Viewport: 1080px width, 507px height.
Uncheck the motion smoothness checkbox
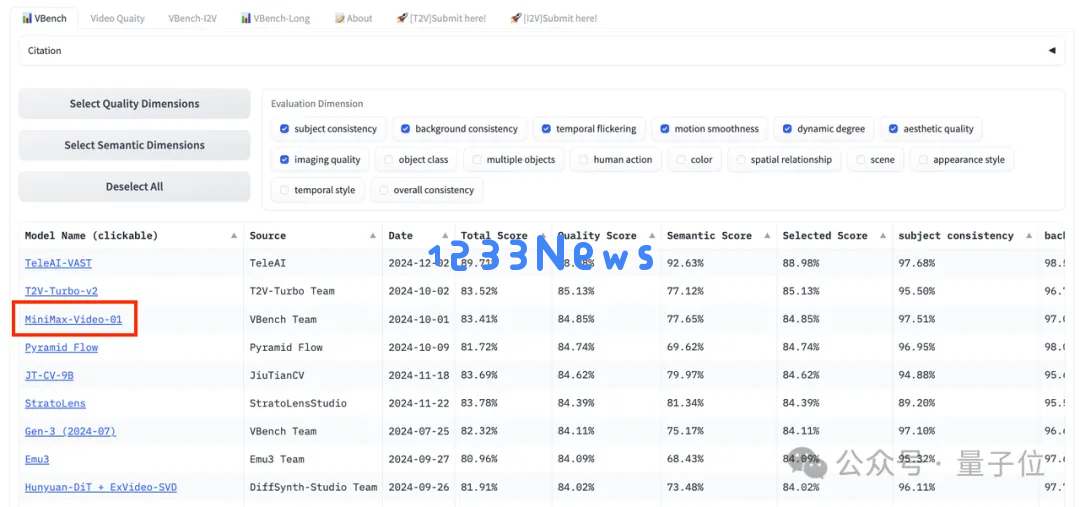[x=665, y=129]
